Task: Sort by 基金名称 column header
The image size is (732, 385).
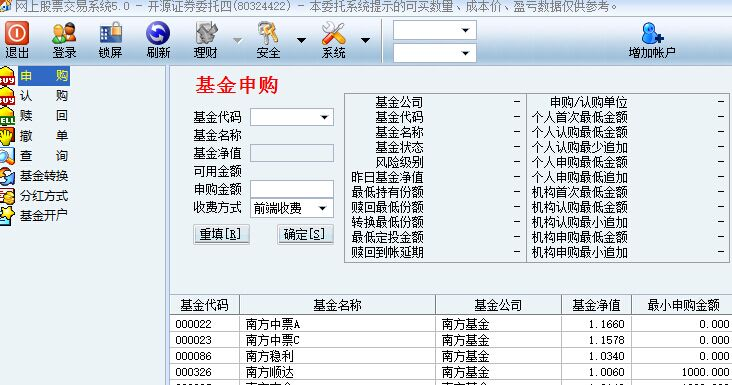Action: 337,305
